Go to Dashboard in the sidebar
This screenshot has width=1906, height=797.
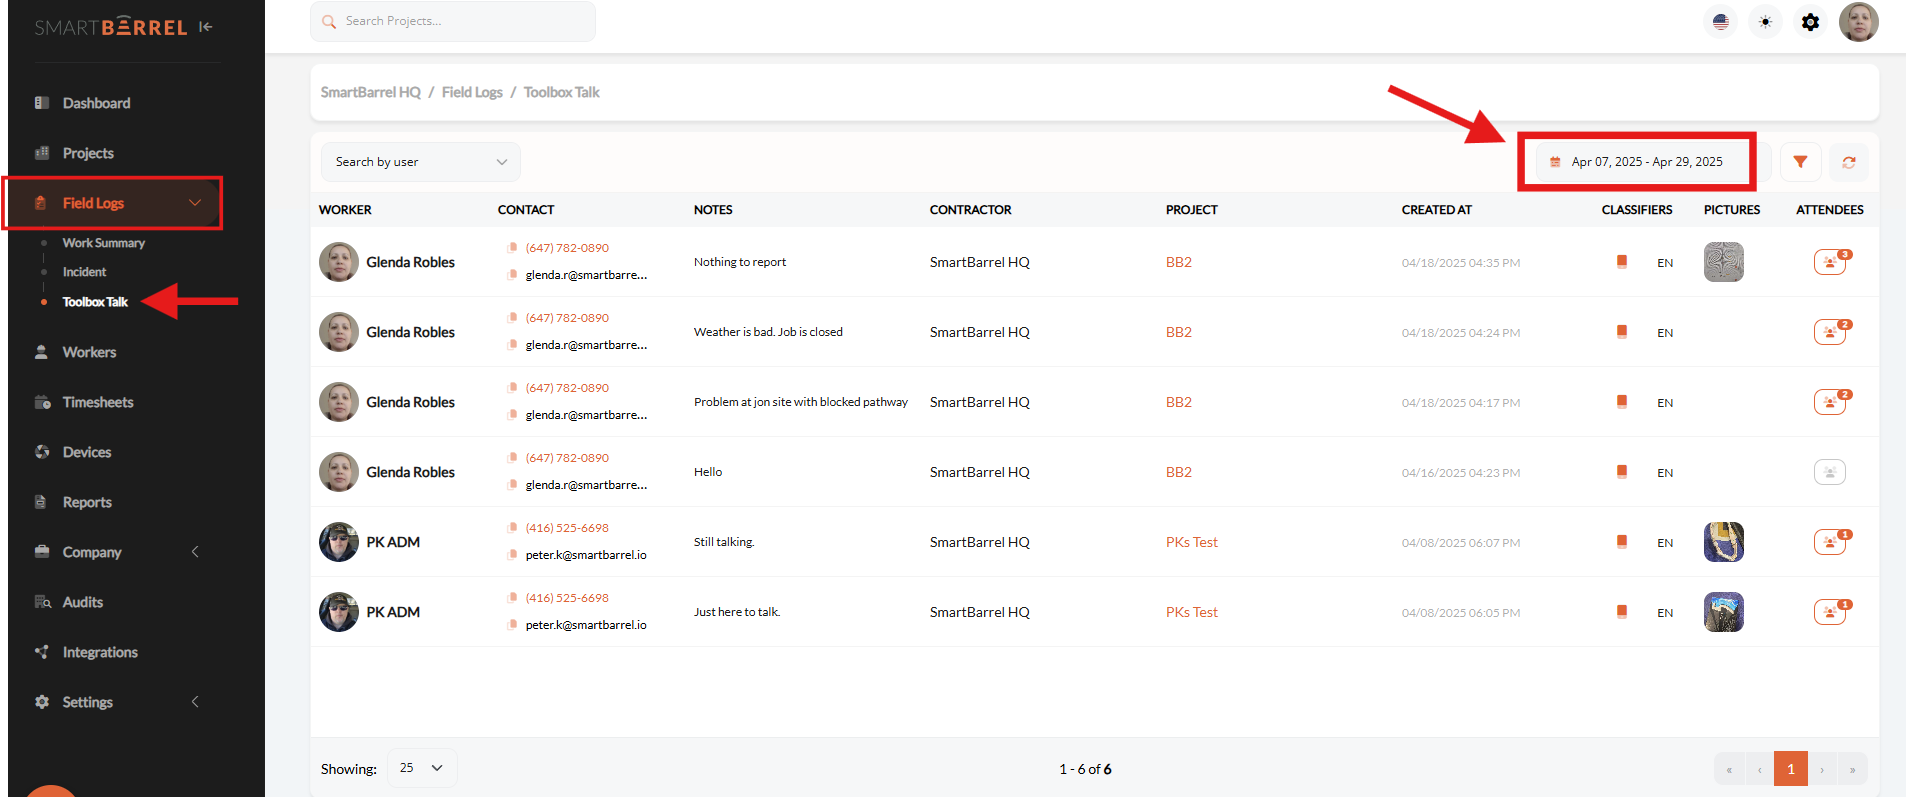pyautogui.click(x=96, y=103)
